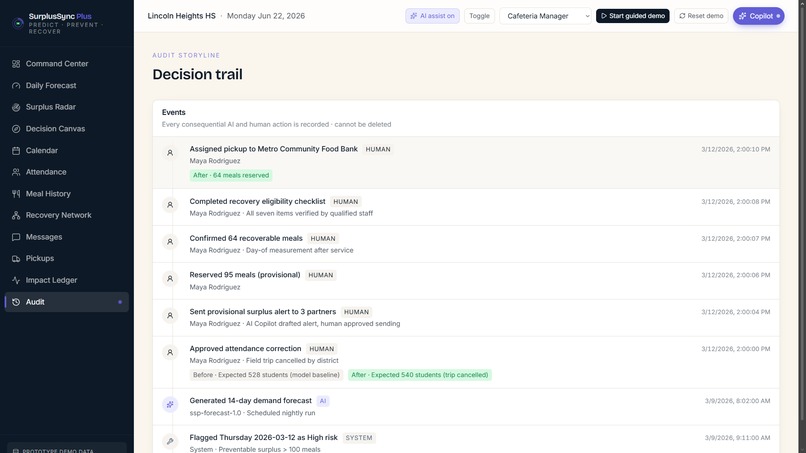Select the Assigned pickup to Metro Community Food Bank event
This screenshot has width=806, height=453.
pos(466,162)
